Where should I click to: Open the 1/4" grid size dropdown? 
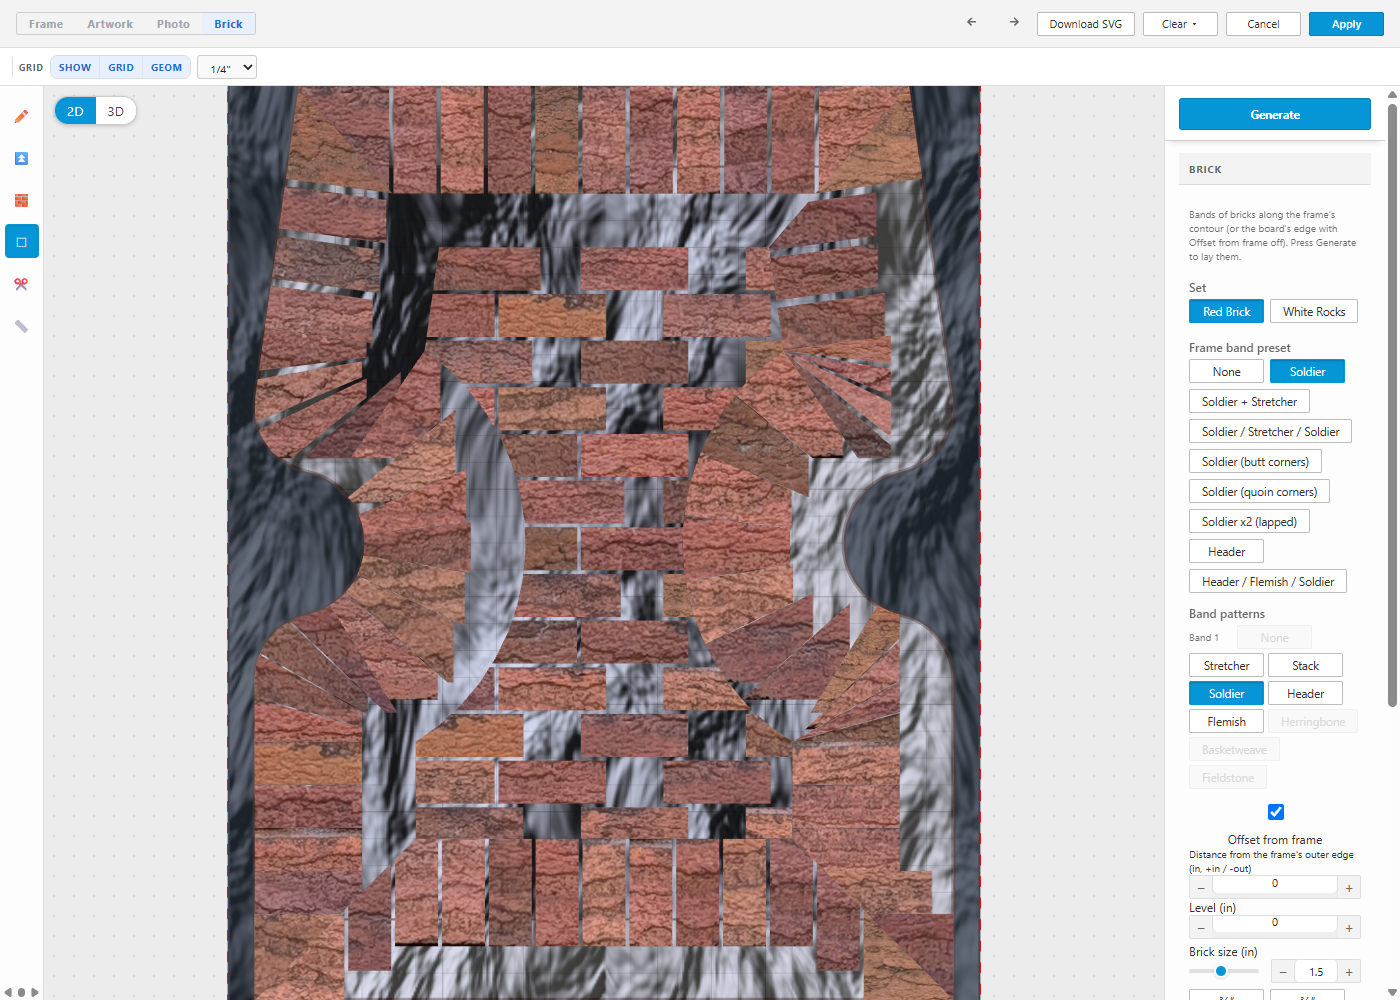227,67
